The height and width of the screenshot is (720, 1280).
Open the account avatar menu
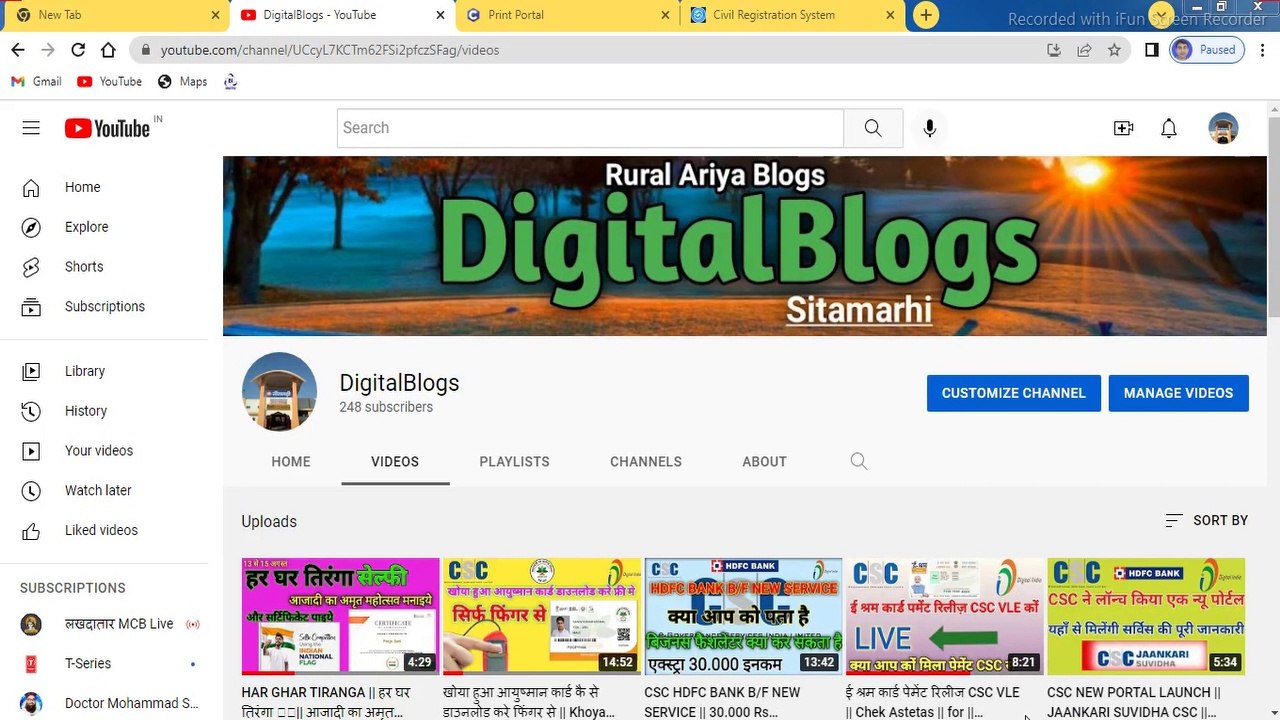tap(1222, 128)
